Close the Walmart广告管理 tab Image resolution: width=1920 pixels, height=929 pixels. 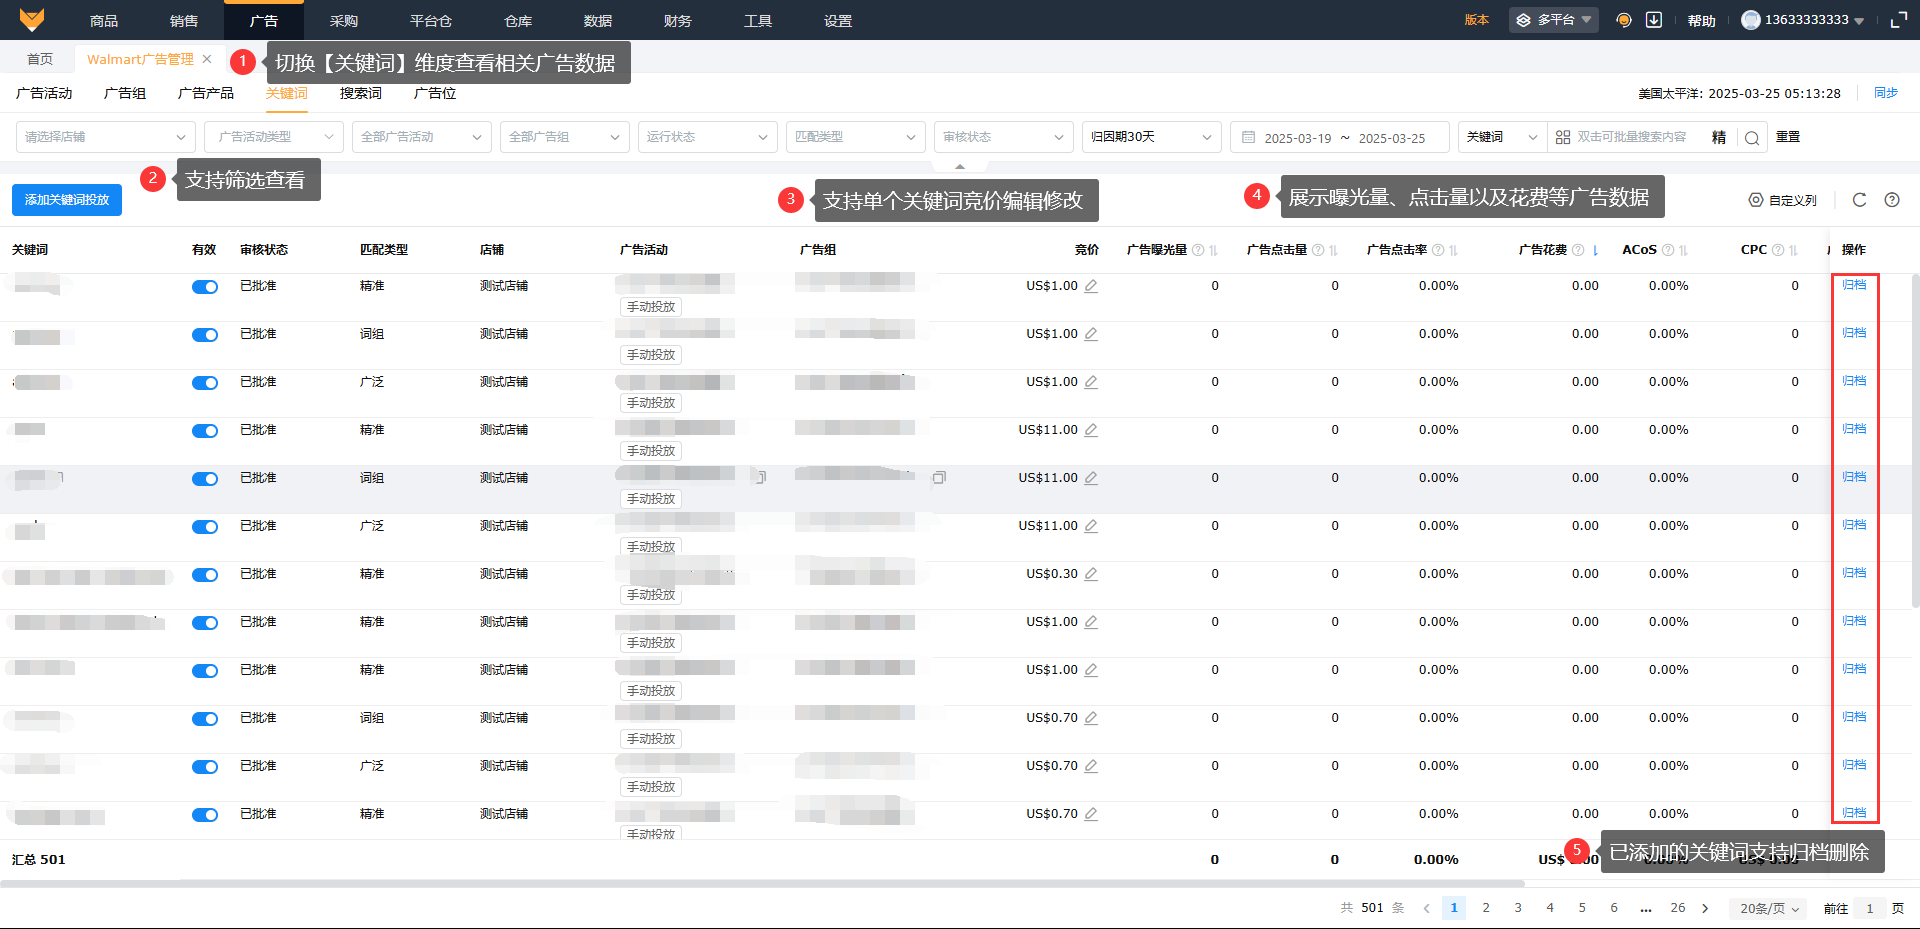pos(207,59)
